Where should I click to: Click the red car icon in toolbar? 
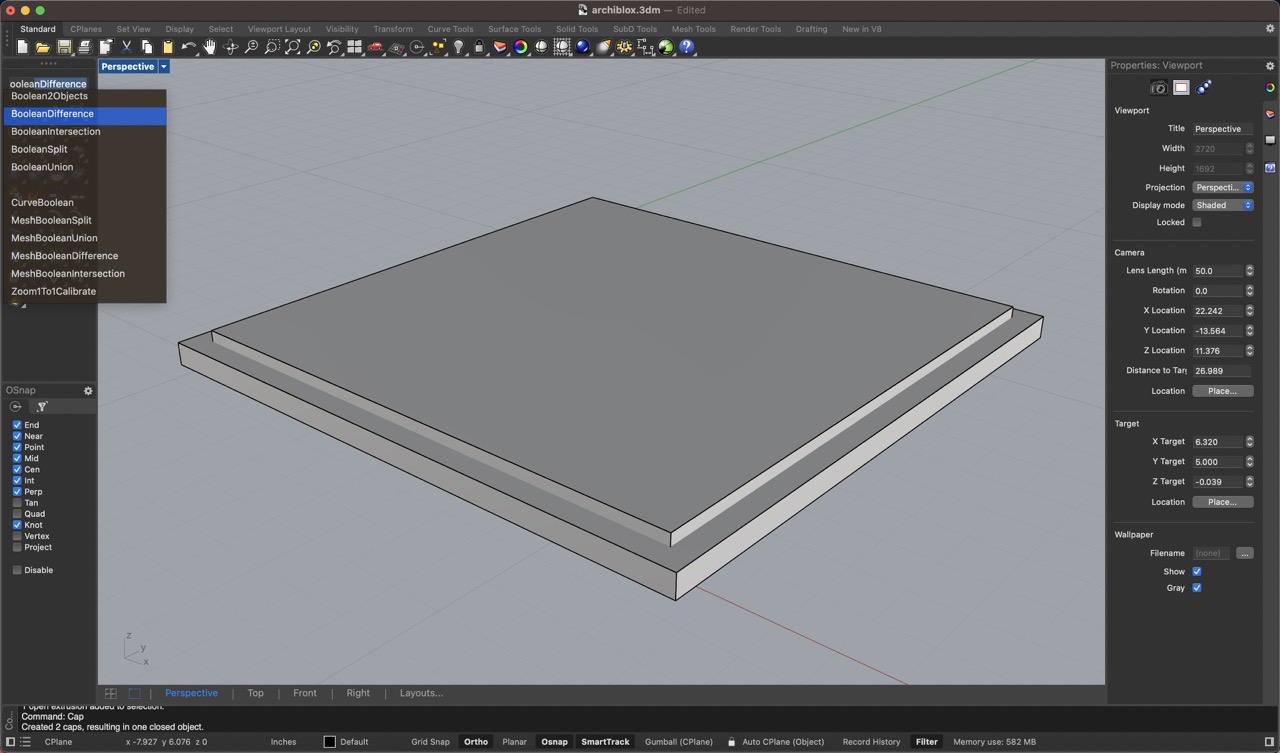(x=375, y=47)
